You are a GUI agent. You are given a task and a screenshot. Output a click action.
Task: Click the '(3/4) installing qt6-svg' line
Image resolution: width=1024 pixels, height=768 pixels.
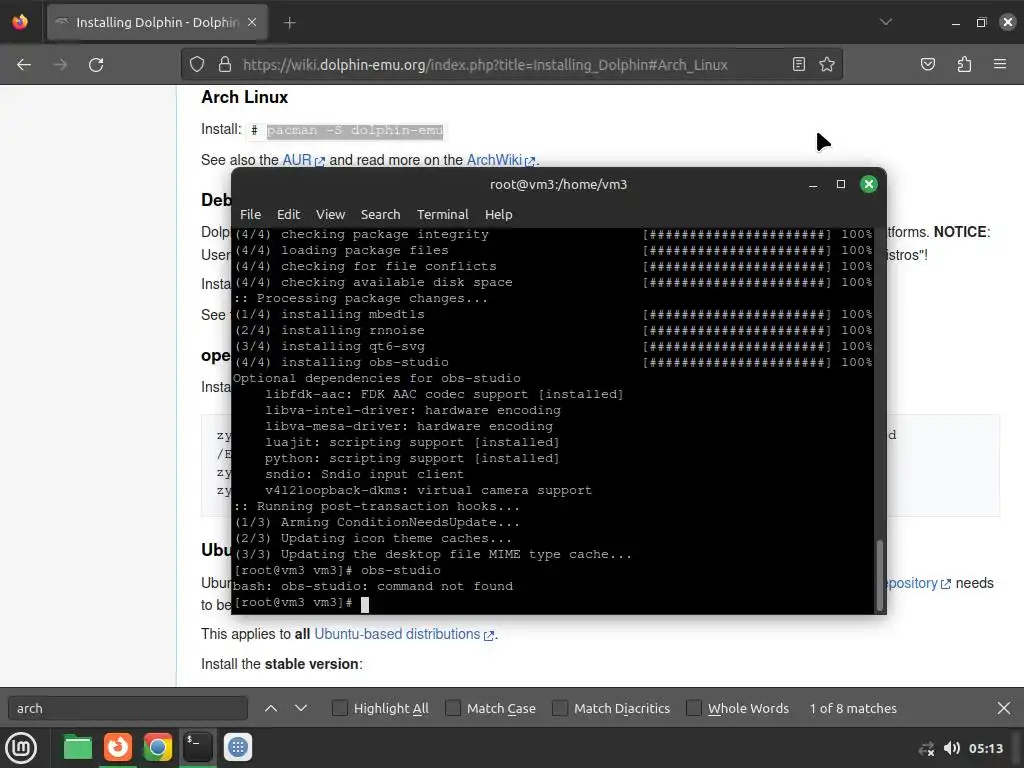point(330,346)
